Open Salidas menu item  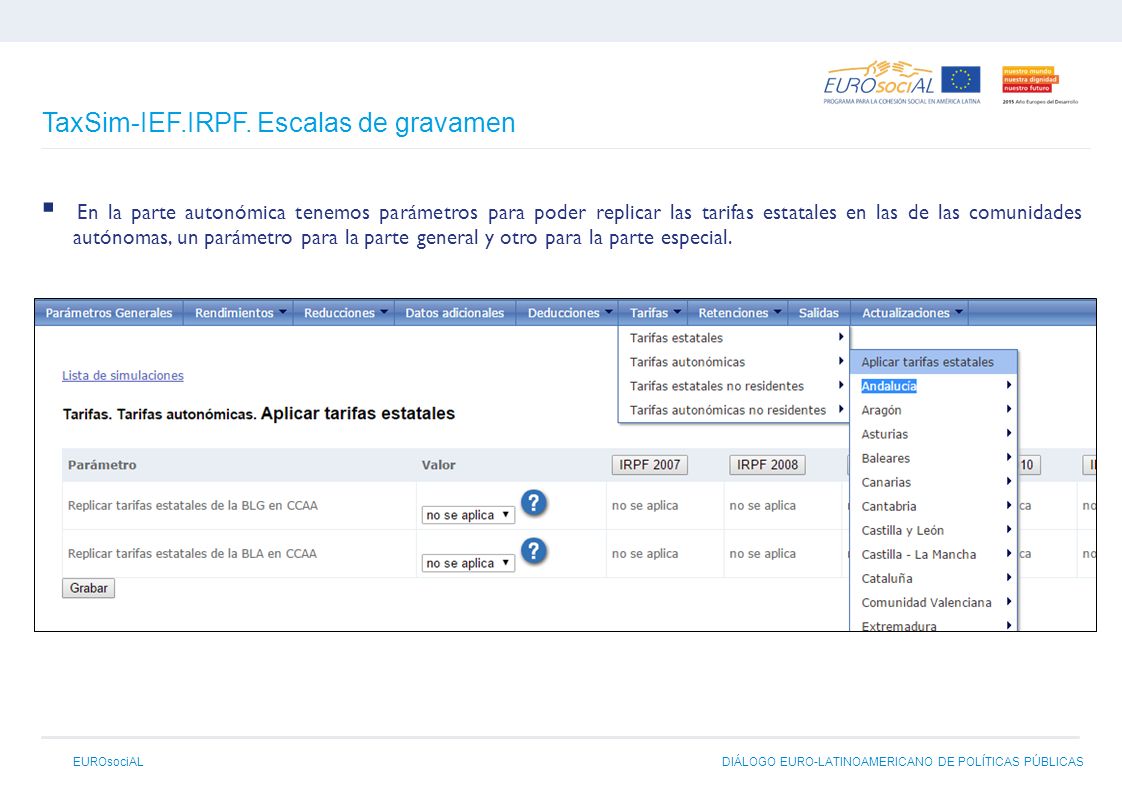click(819, 313)
